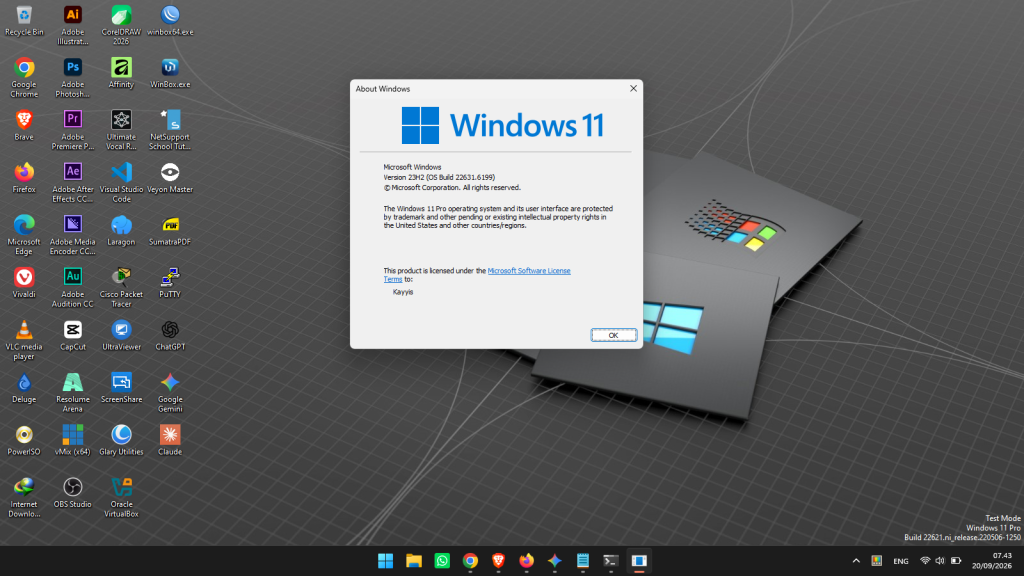Select the Claude desktop icon
Viewport: 1024px width, 576px height.
pyautogui.click(x=170, y=440)
